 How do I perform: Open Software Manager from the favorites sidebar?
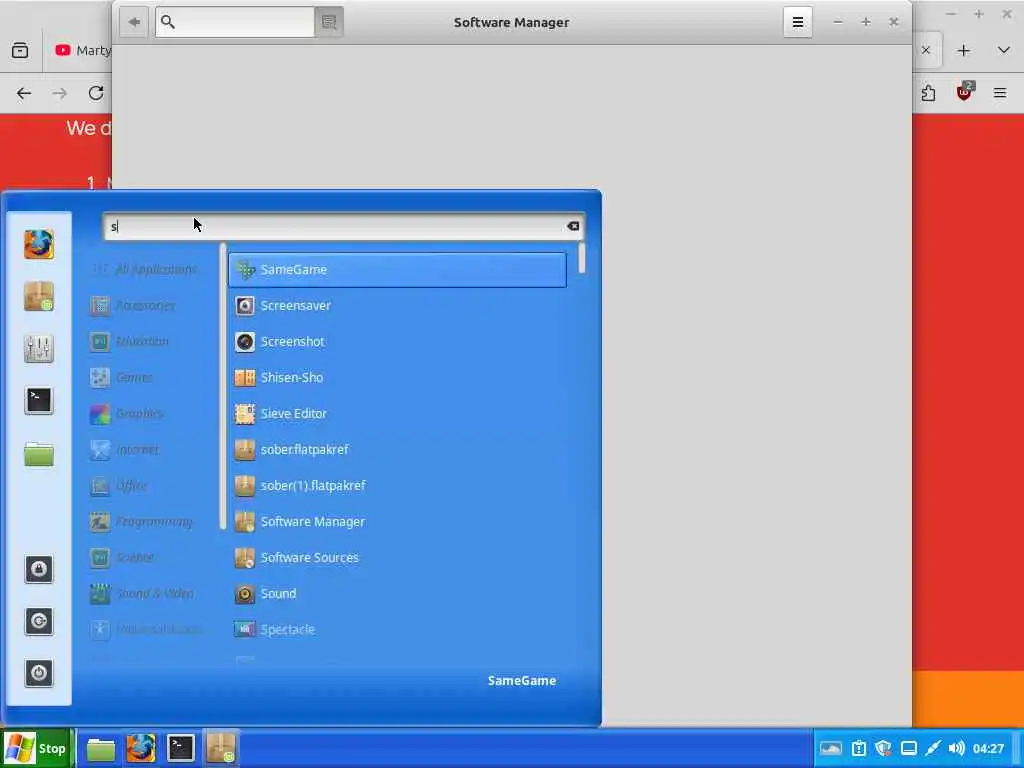(39, 296)
